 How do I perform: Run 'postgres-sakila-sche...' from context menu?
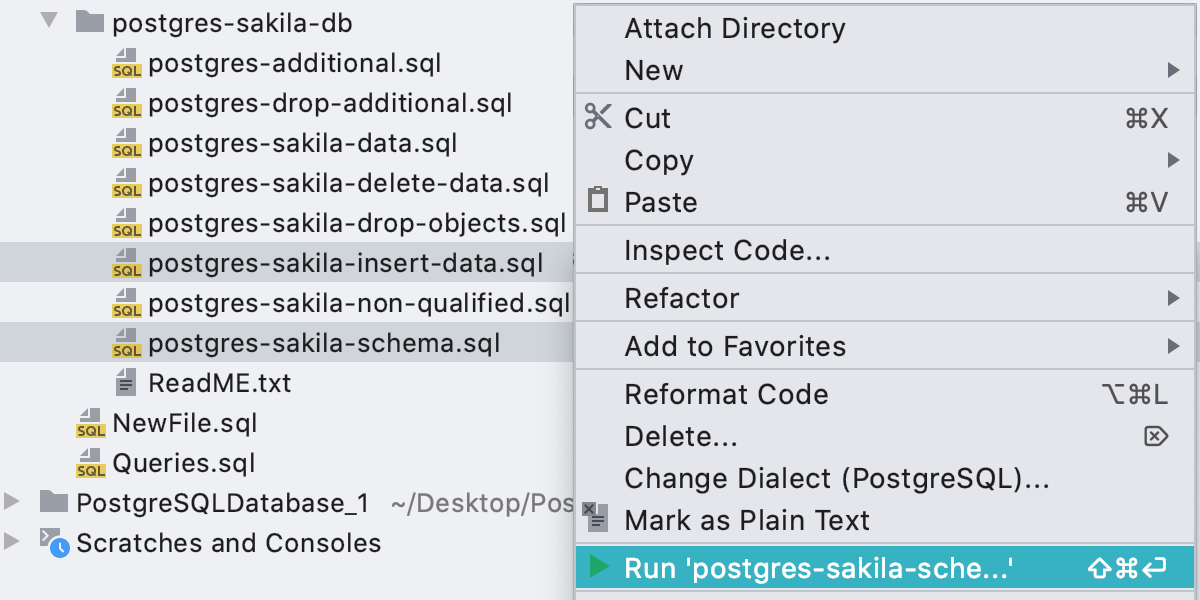tap(886, 568)
